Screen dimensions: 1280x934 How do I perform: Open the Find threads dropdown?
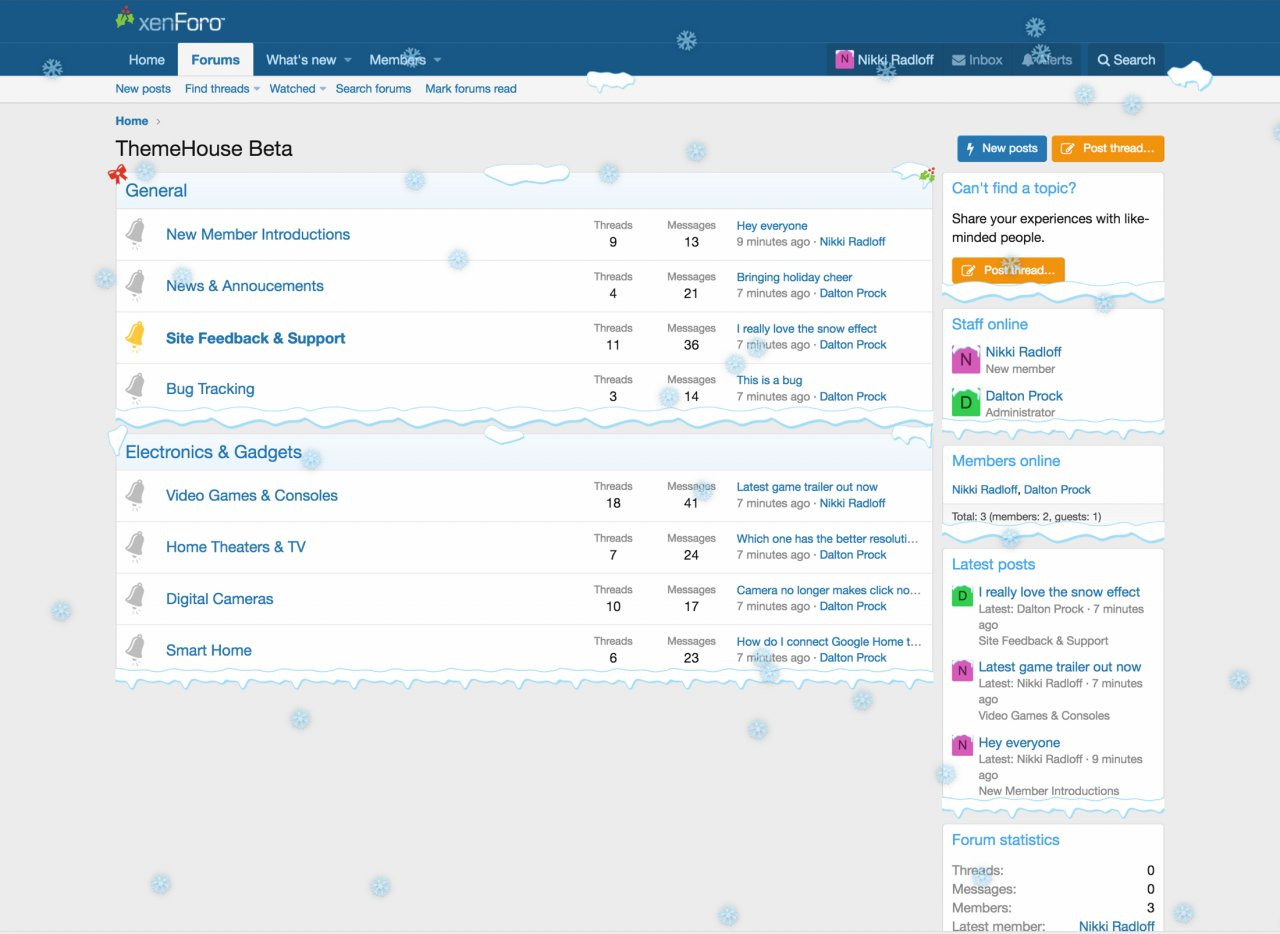(256, 89)
